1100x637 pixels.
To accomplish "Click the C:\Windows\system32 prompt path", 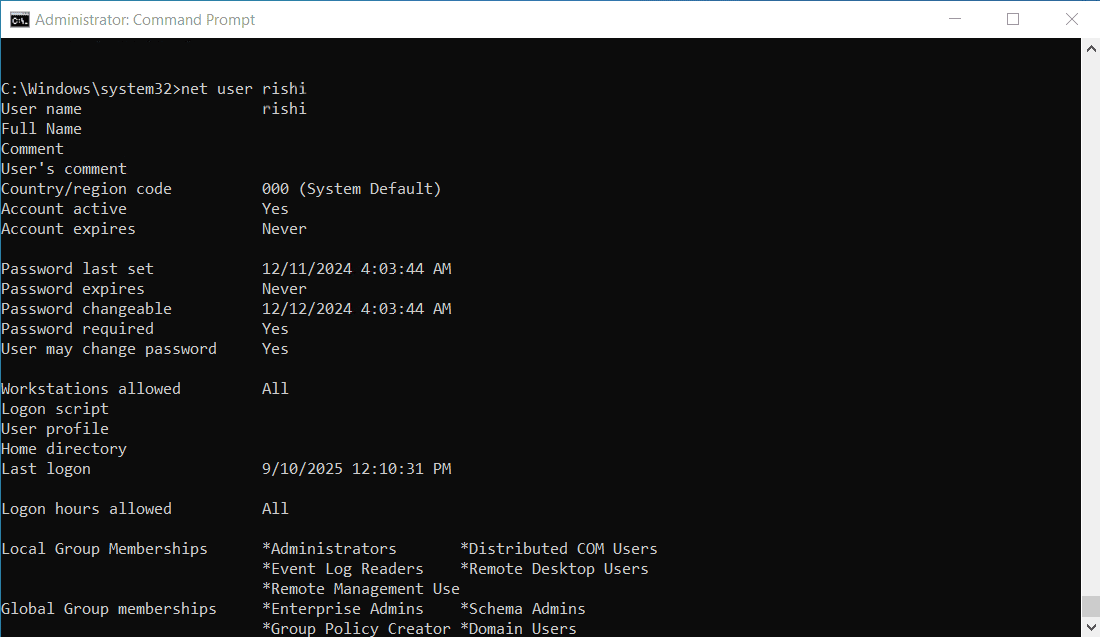I will [86, 88].
